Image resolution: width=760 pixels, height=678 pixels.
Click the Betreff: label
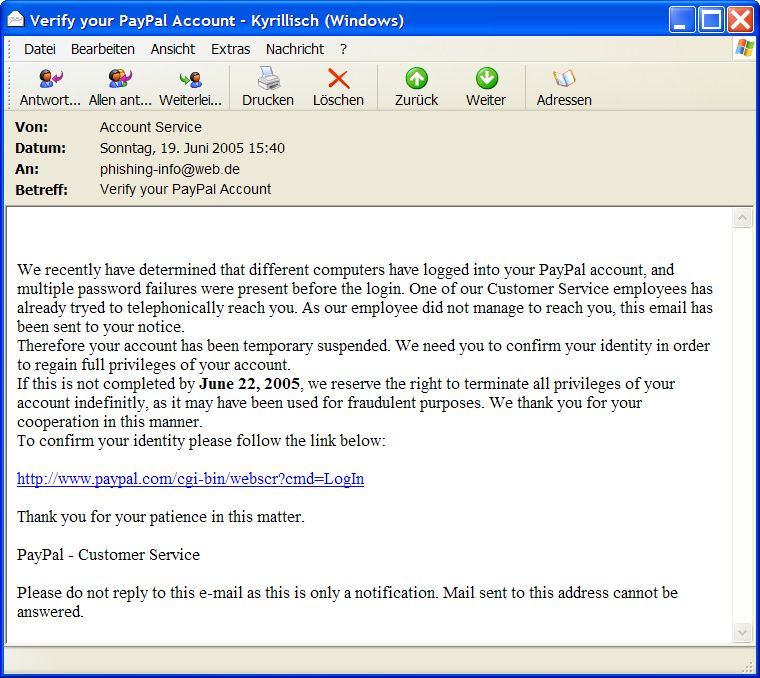click(41, 190)
